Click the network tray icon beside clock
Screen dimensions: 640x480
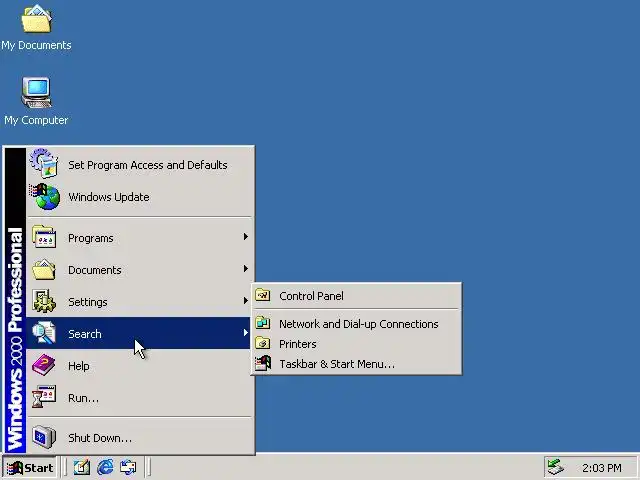556,467
